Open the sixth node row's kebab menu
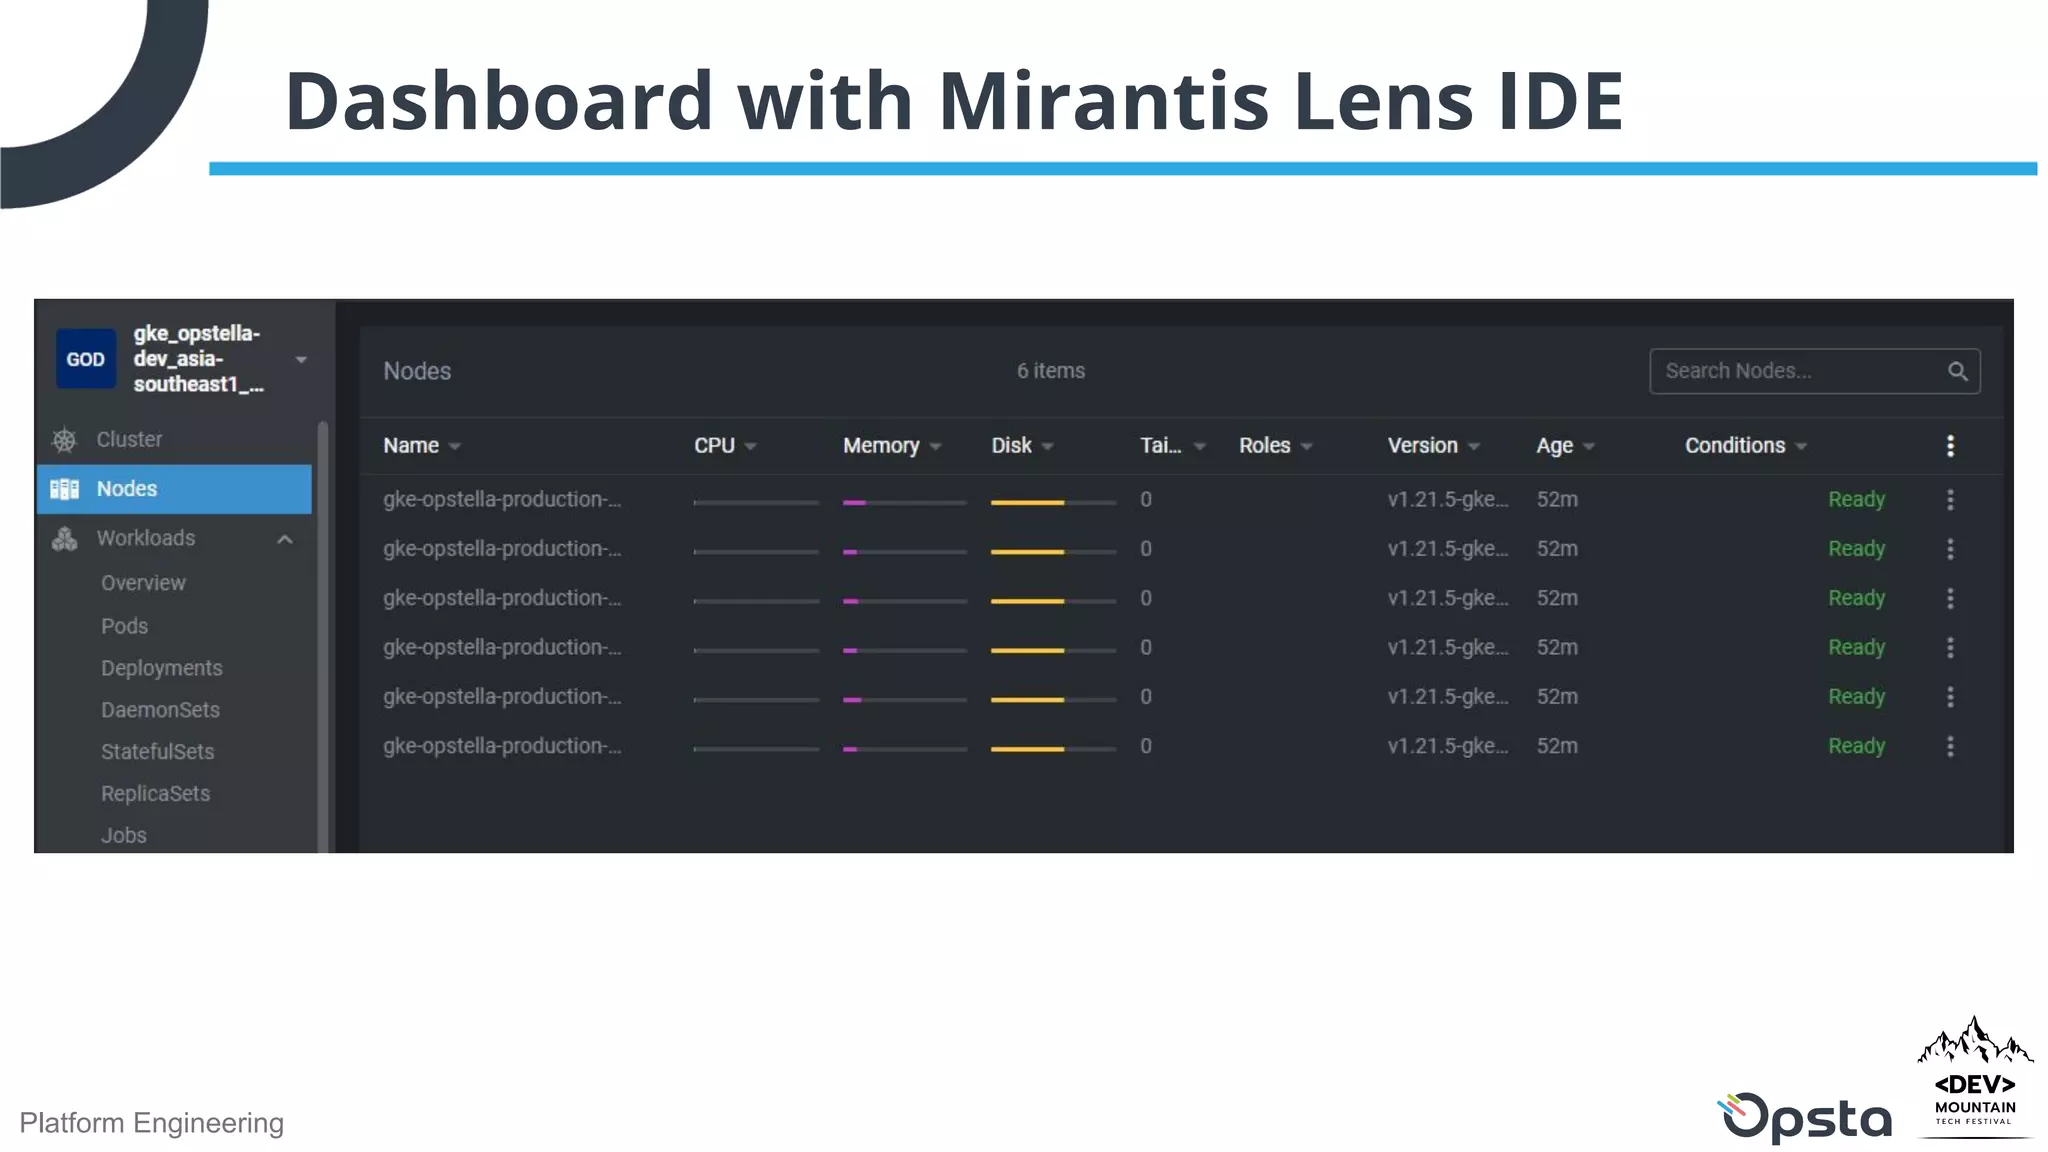Screen dimensions: 2048x1152 [x=1950, y=746]
